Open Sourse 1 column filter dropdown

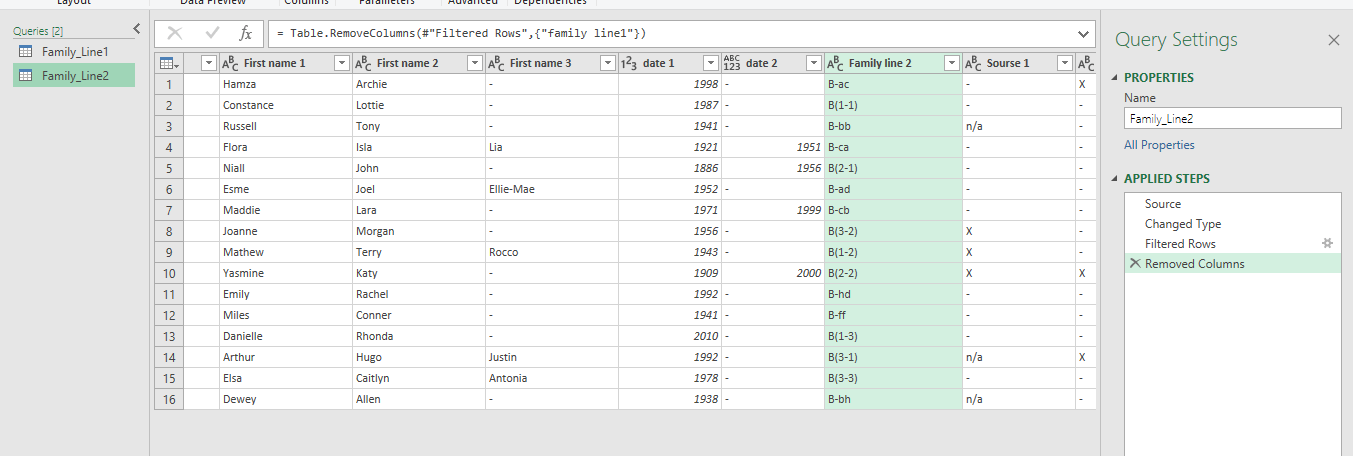tap(1065, 63)
